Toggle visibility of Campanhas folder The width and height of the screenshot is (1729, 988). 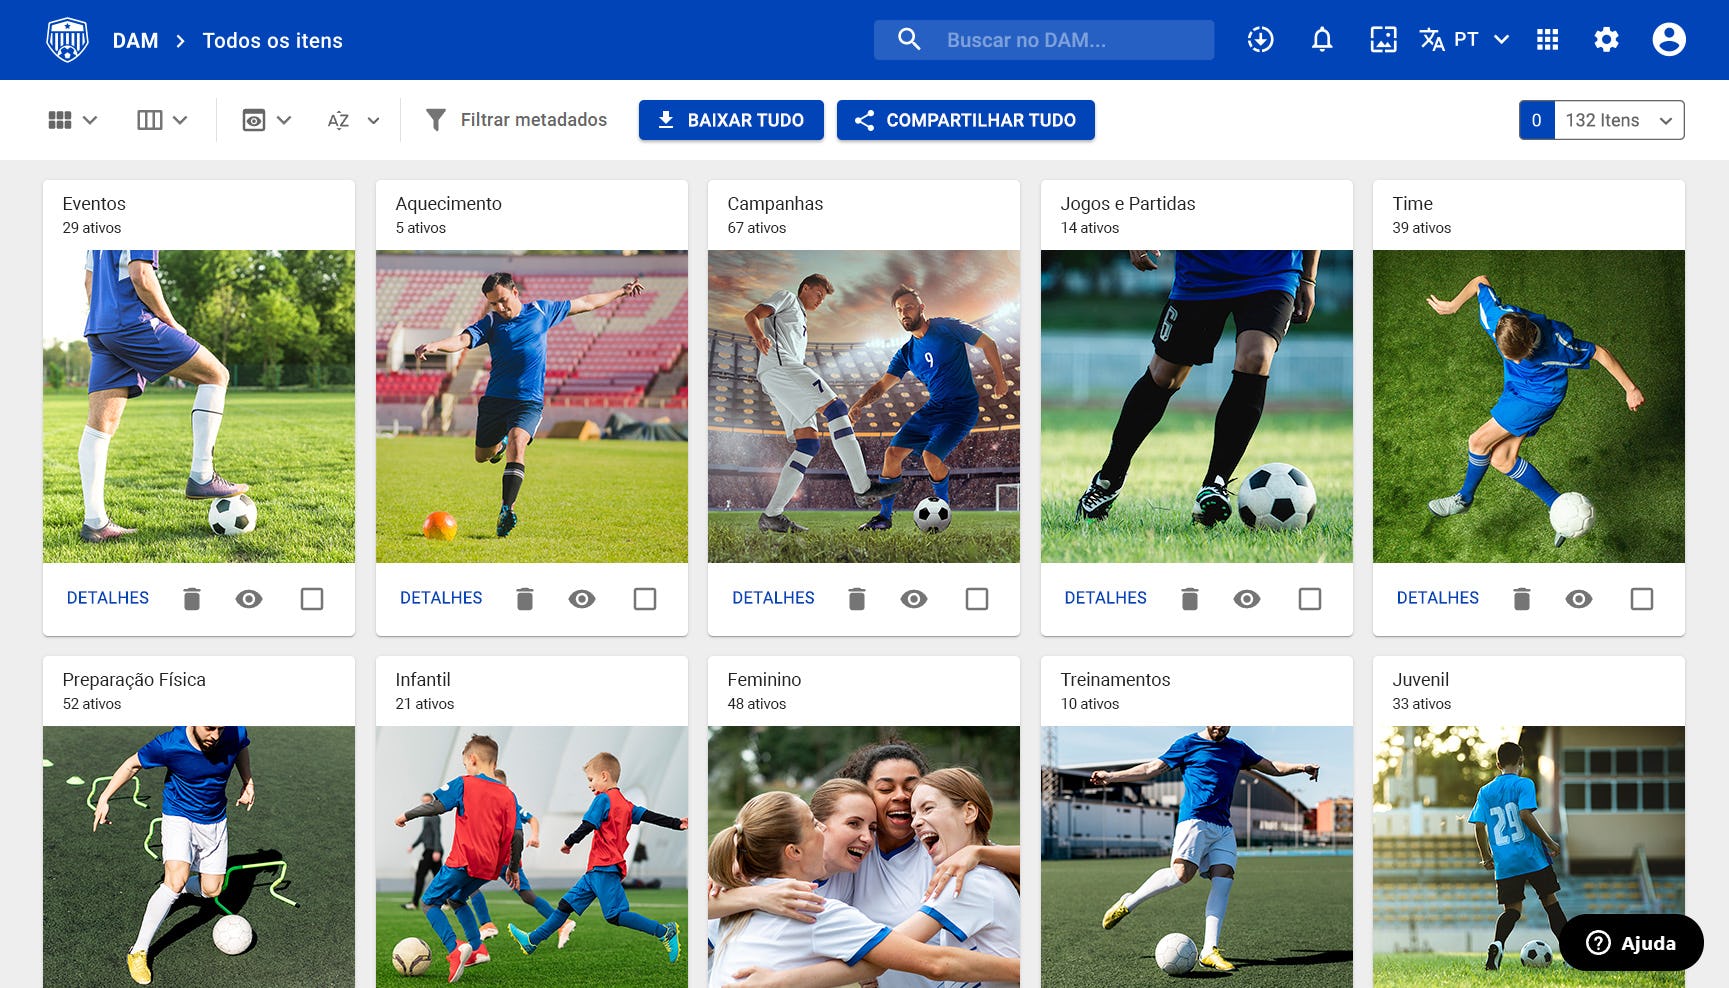tap(914, 599)
